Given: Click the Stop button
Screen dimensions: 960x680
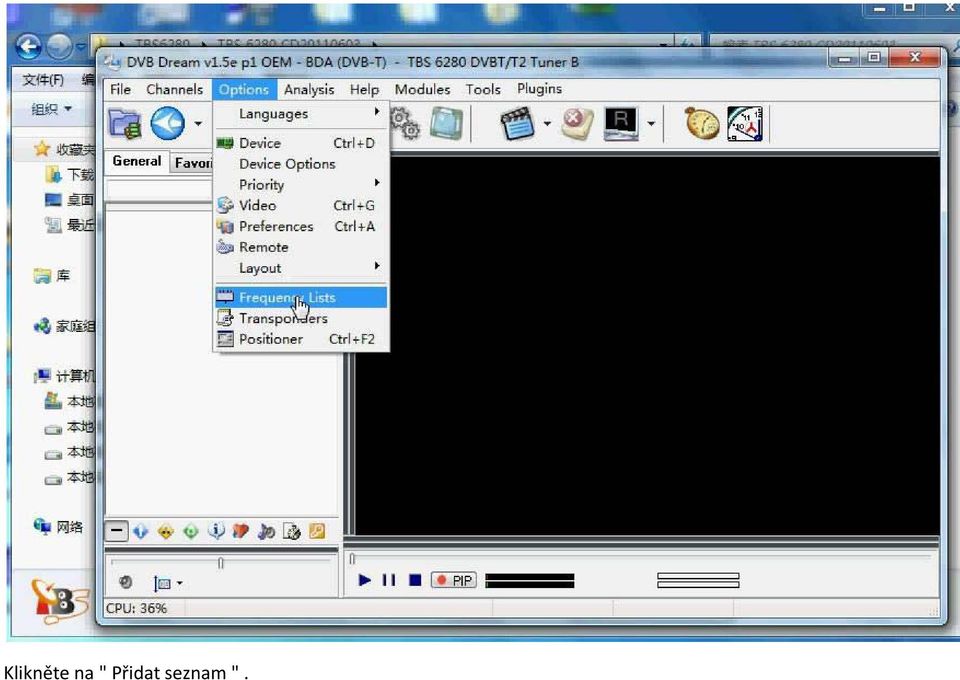Looking at the screenshot, I should point(415,580).
